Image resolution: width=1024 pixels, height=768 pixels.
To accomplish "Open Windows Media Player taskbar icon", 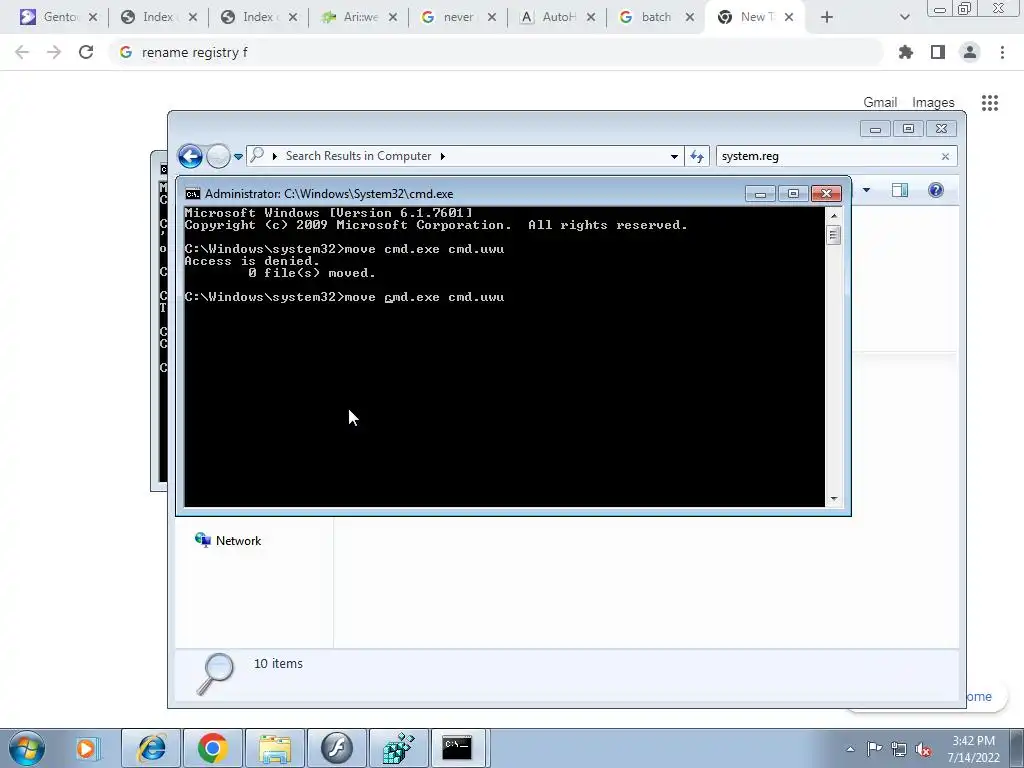I will 86,748.
